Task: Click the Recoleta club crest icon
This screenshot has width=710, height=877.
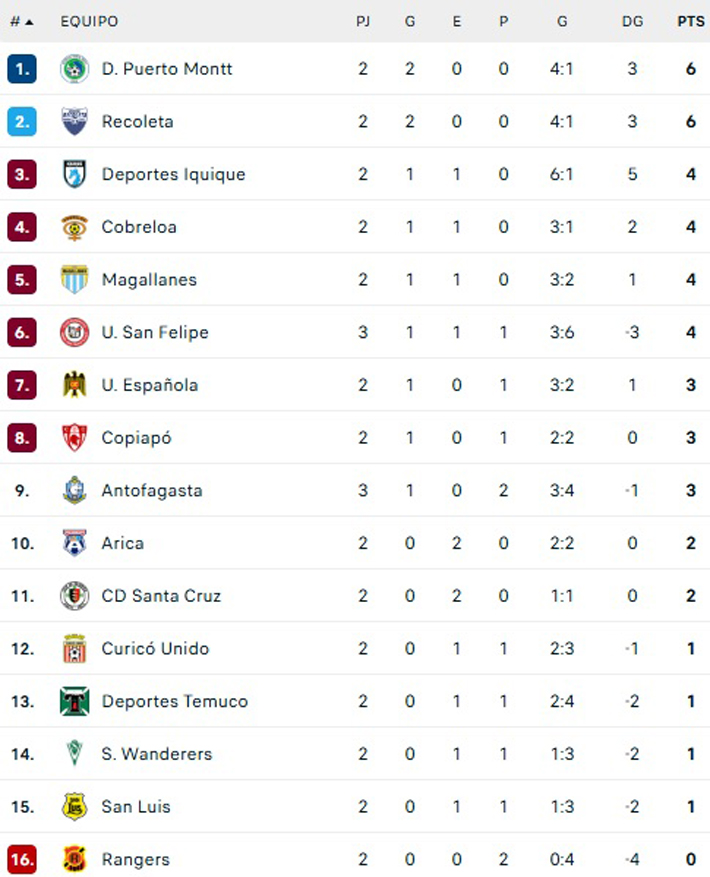Action: click(74, 122)
